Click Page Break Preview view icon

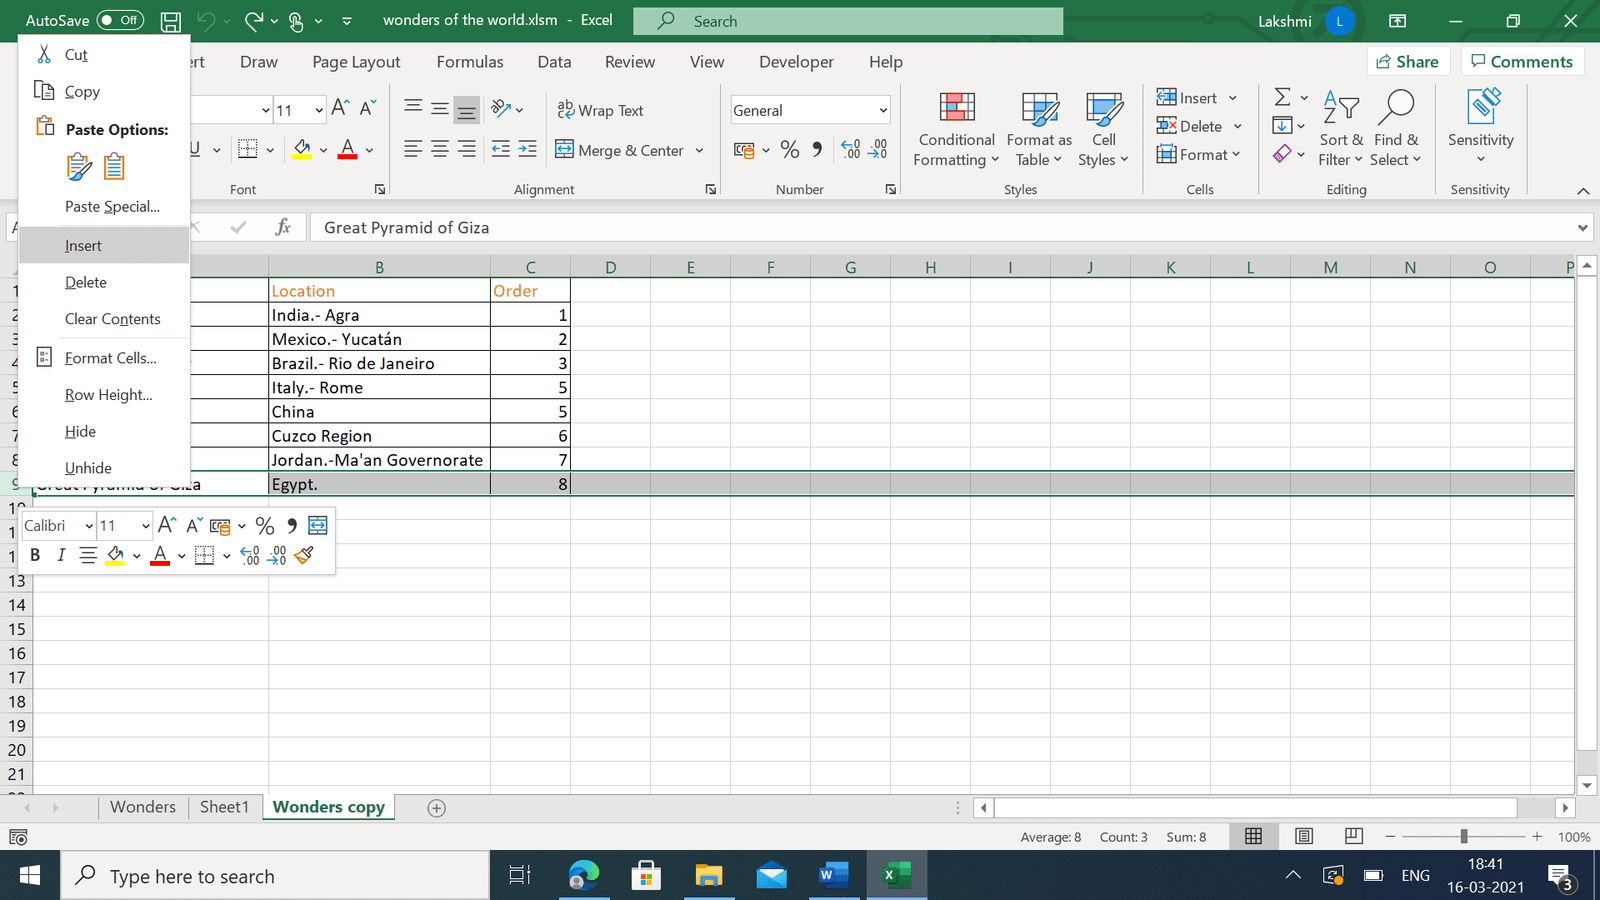[x=1354, y=836]
